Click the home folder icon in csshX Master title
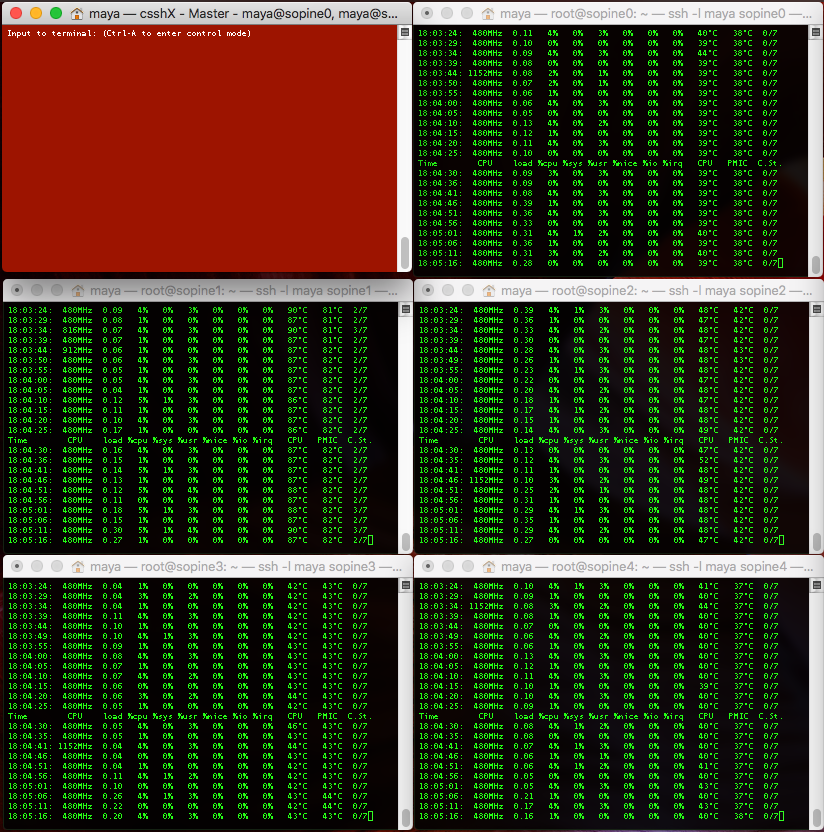Screen dimensions: 824x832 pyautogui.click(x=78, y=14)
